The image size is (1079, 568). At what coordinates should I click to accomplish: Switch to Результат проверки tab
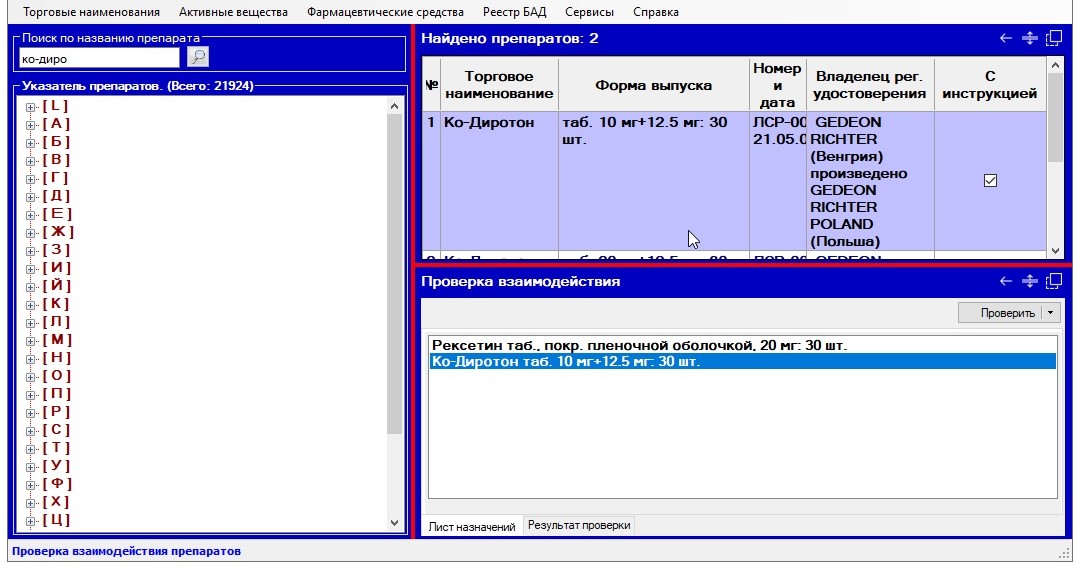(x=579, y=525)
